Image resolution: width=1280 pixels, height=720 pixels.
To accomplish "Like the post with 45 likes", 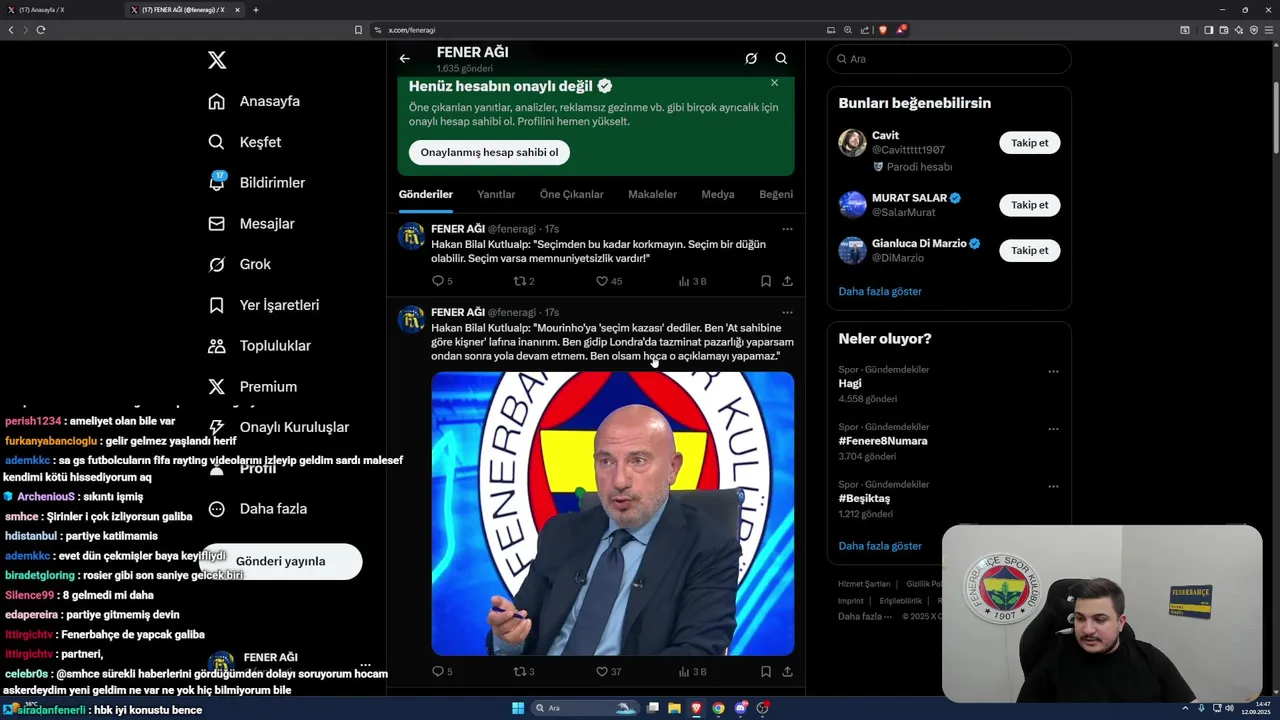I will tap(609, 281).
